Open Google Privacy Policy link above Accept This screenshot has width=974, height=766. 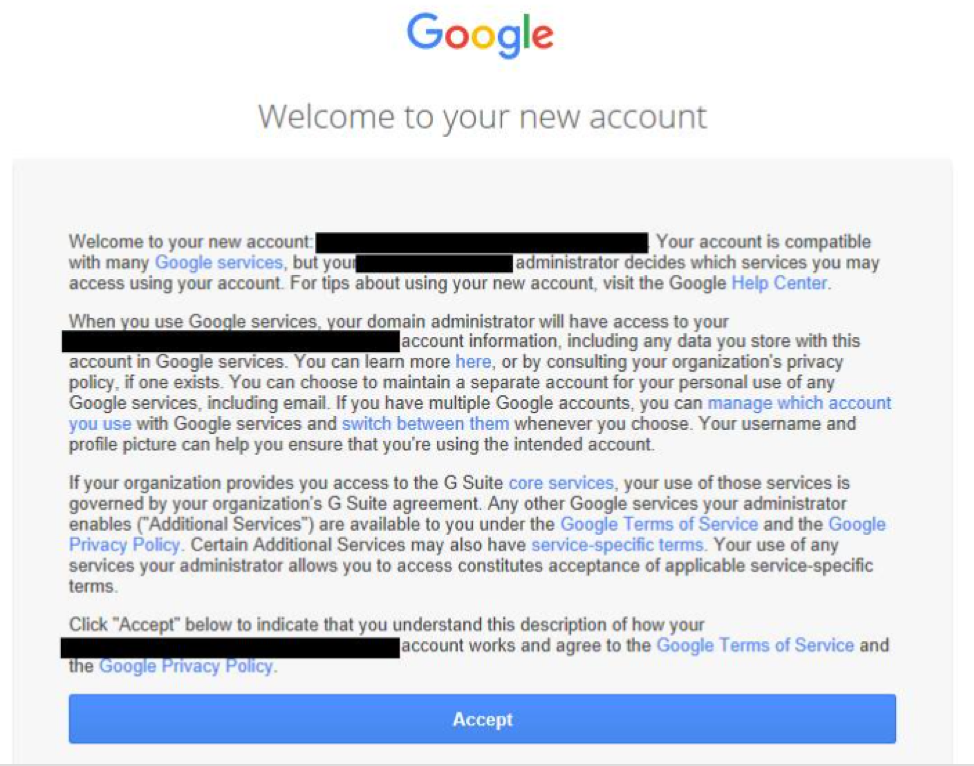(x=186, y=666)
